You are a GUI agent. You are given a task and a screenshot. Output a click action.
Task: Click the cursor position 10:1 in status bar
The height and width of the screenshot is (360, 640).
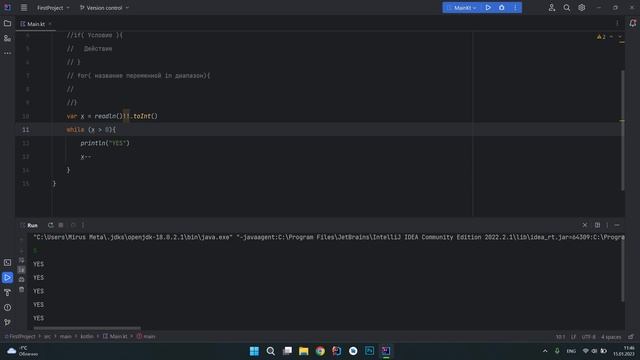(x=560, y=337)
